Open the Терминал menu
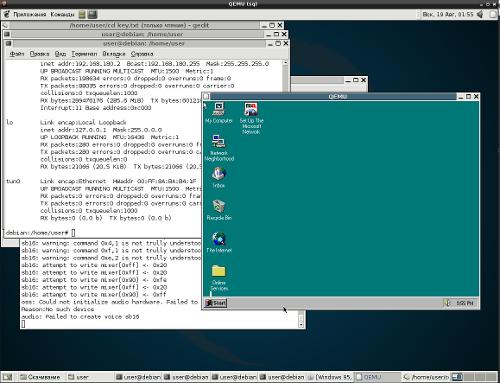 point(84,54)
